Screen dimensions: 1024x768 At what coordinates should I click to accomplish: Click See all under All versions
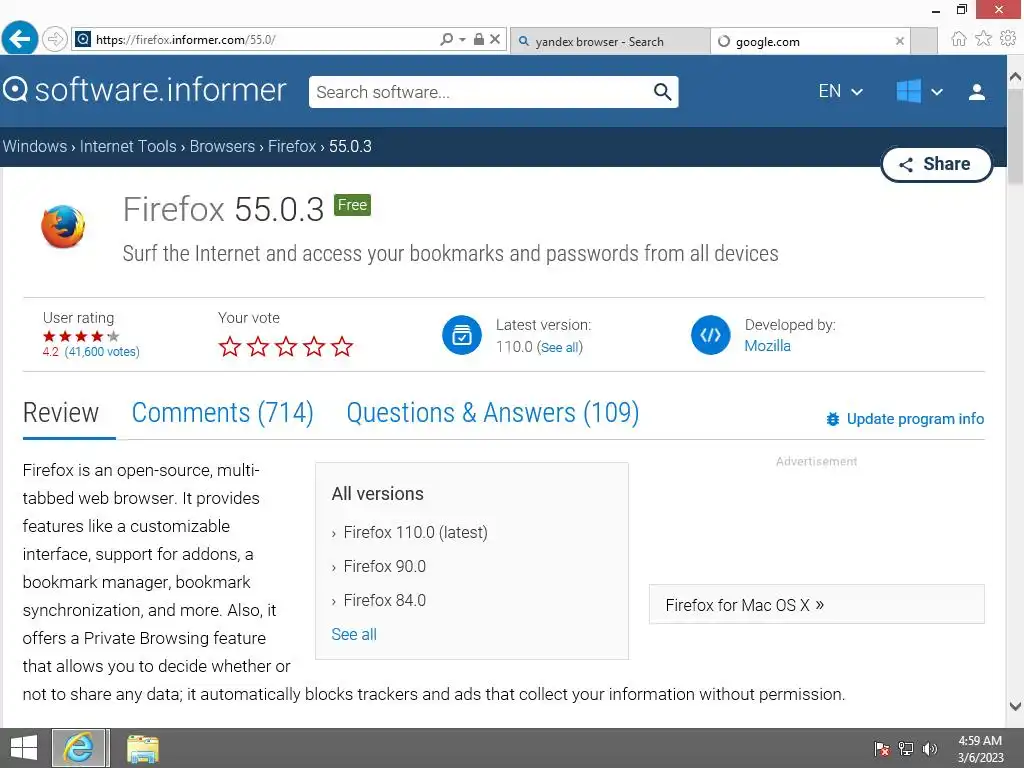pos(354,634)
